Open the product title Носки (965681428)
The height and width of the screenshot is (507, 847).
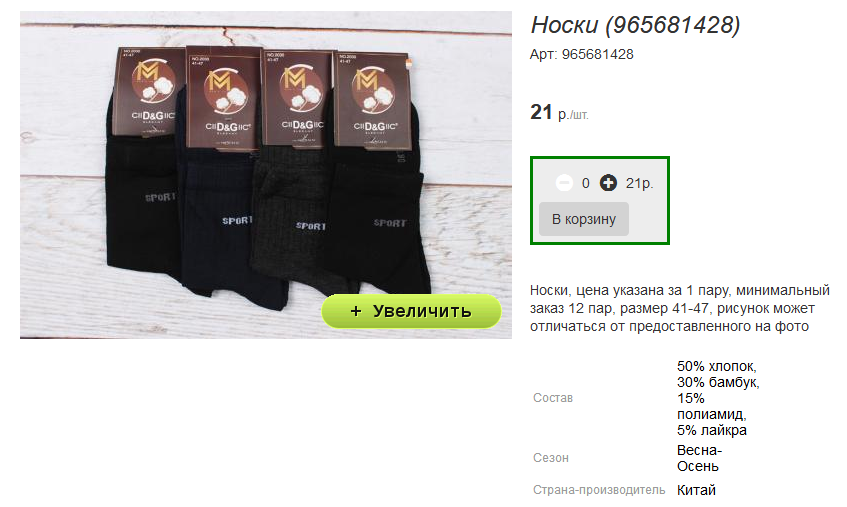635,25
